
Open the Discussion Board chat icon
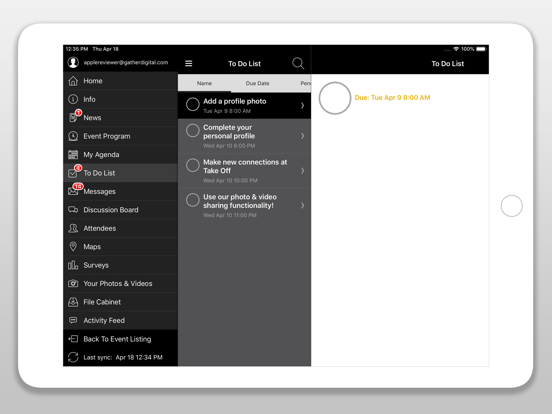pyautogui.click(x=73, y=210)
